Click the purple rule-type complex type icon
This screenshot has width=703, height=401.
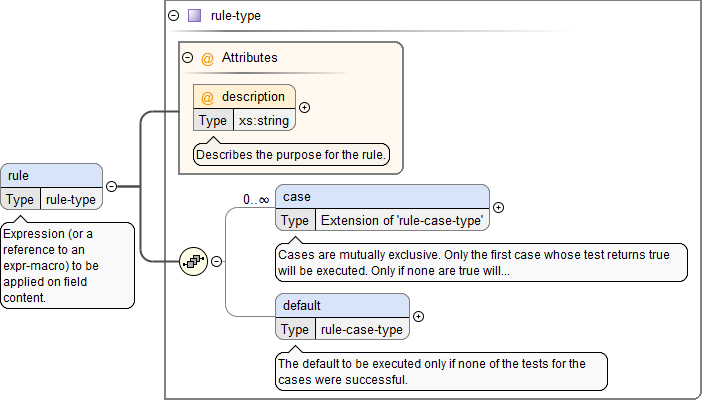(195, 16)
